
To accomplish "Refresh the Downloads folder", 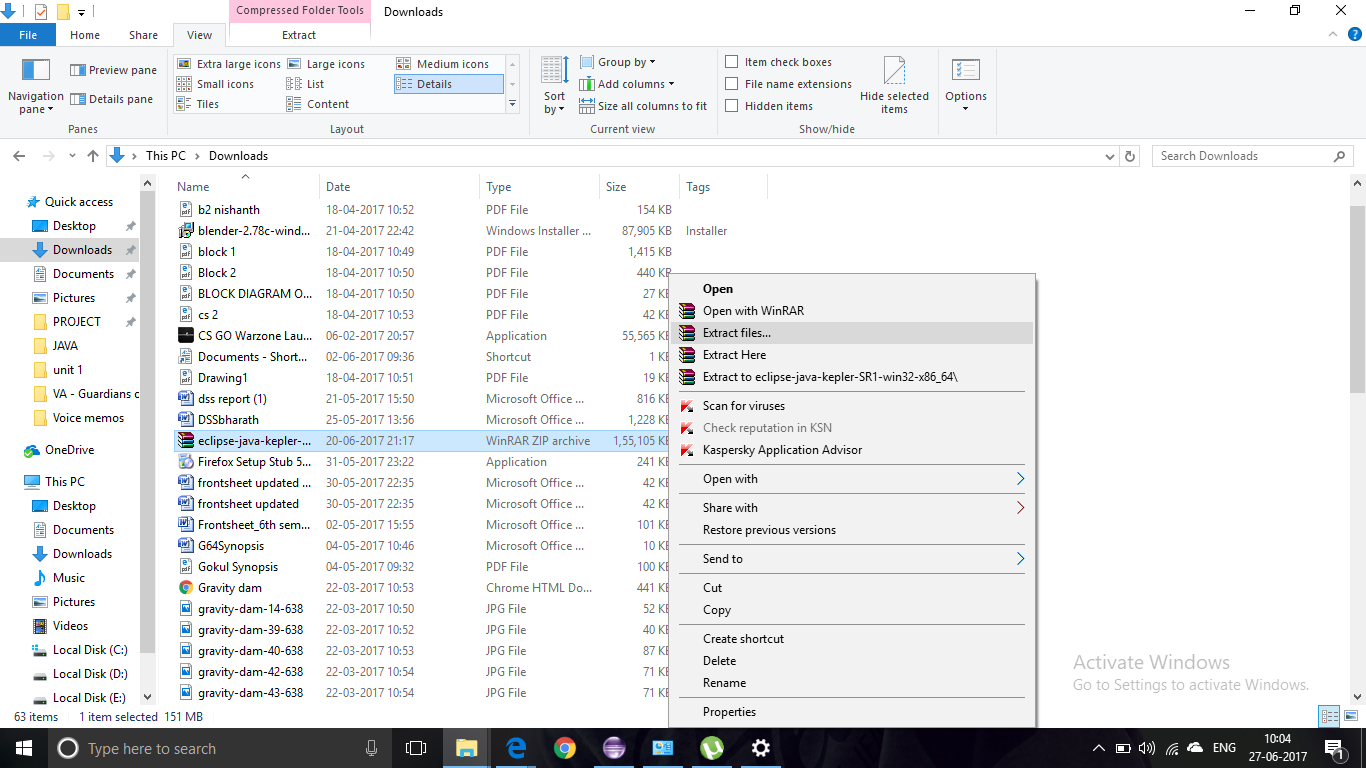I will pos(1130,155).
